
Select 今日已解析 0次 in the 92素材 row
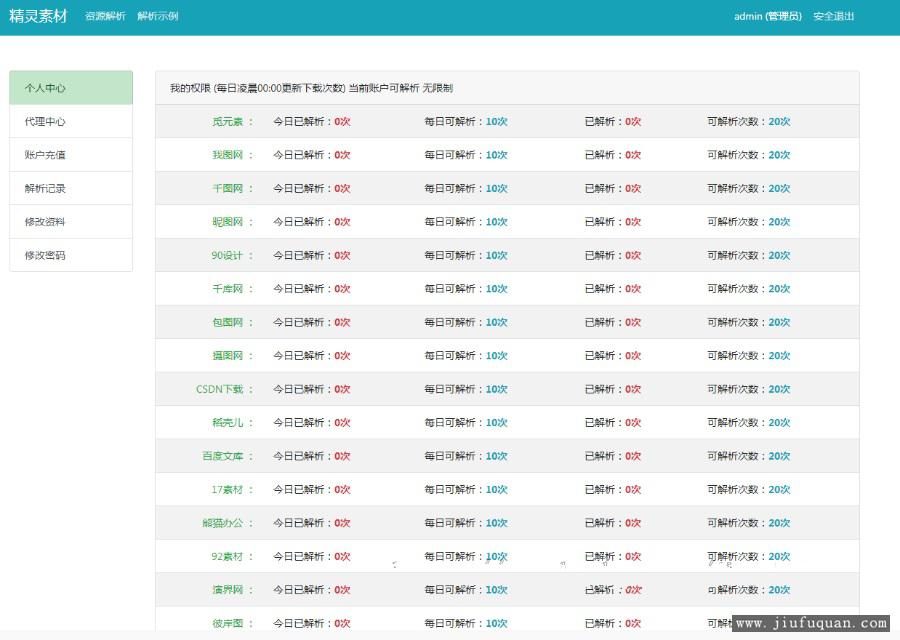tap(312, 556)
